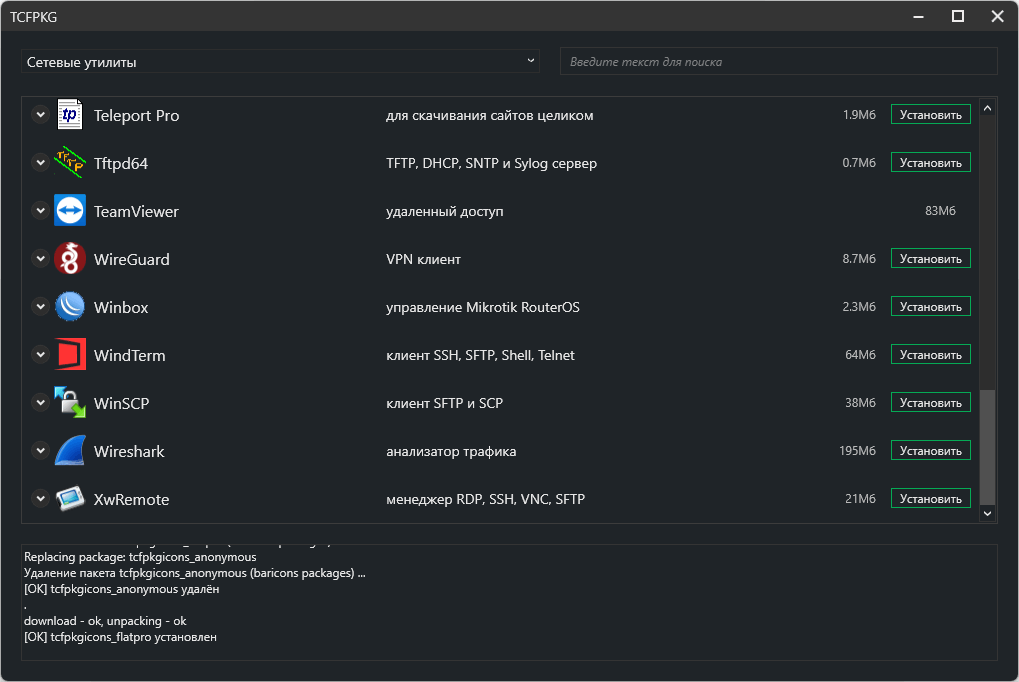Click the scrollbar down arrow

tap(988, 513)
